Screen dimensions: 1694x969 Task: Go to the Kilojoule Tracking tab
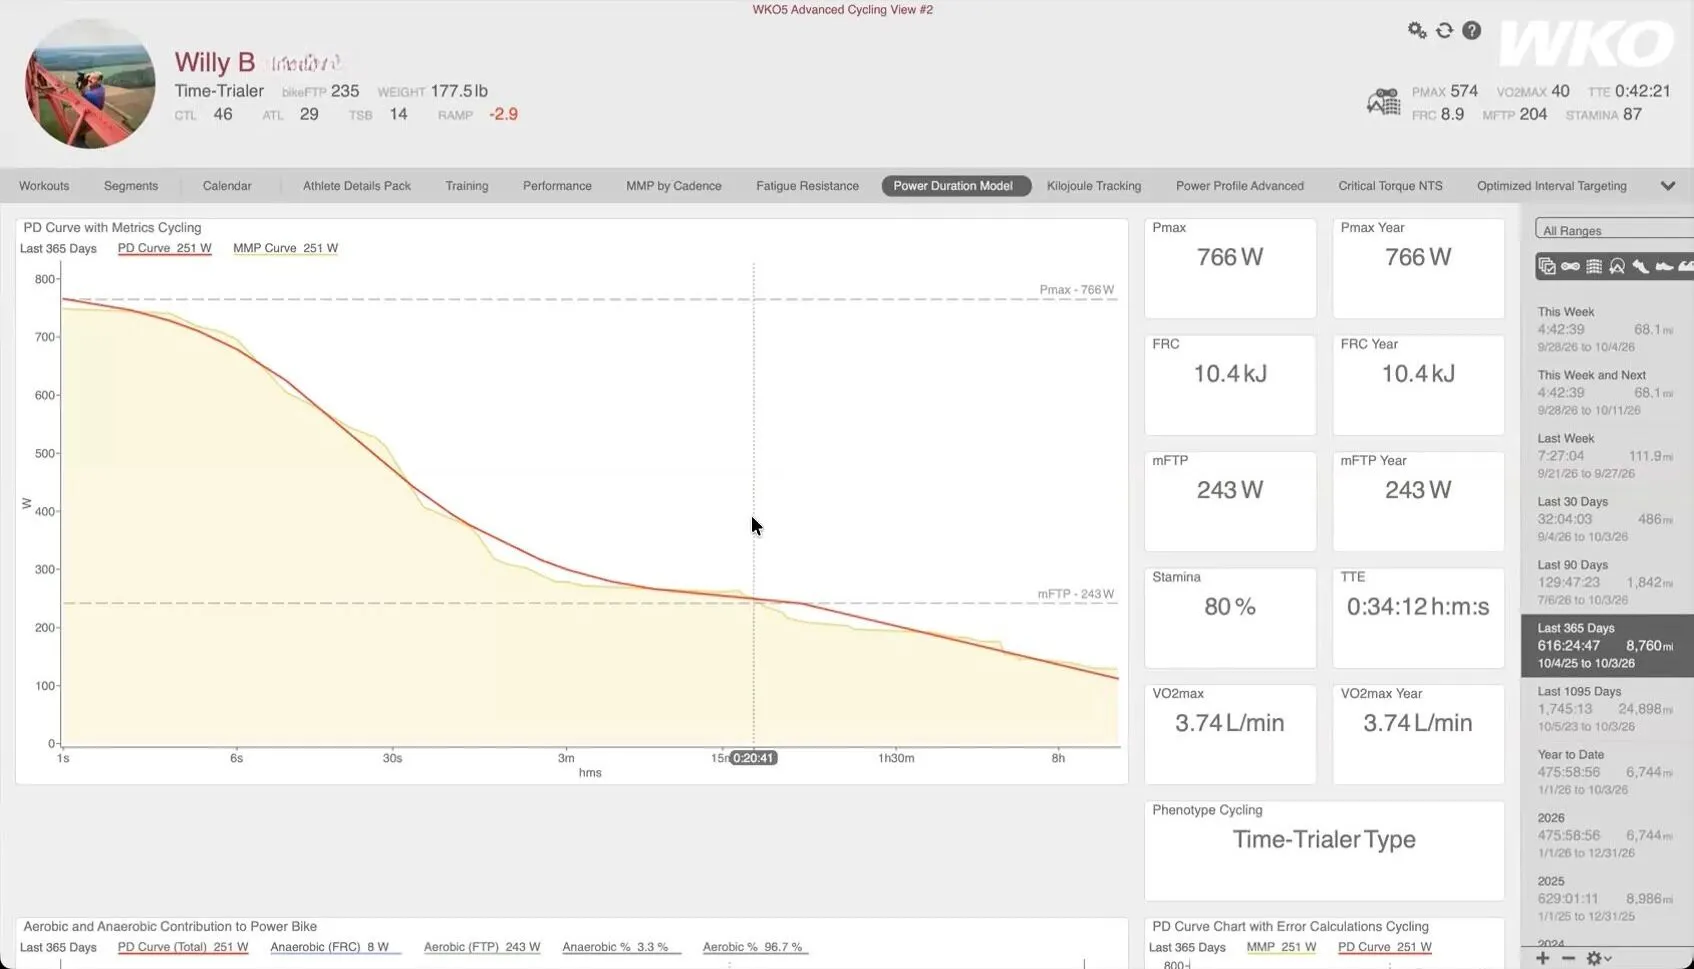click(1094, 186)
